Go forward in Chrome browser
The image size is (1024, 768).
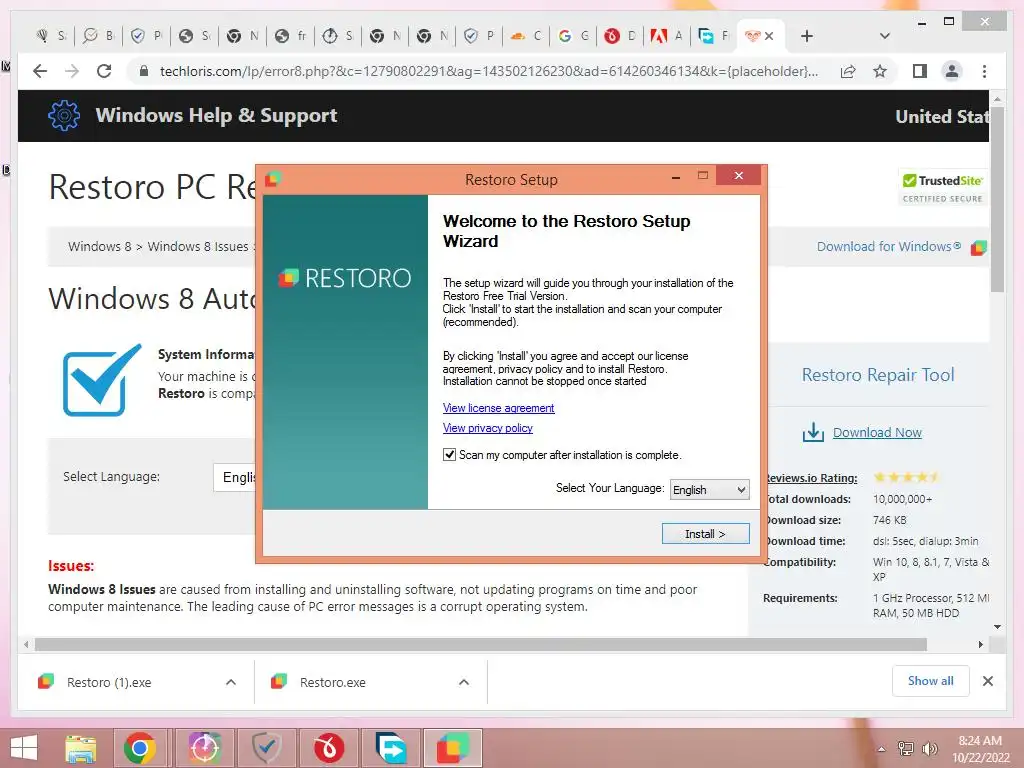[72, 71]
